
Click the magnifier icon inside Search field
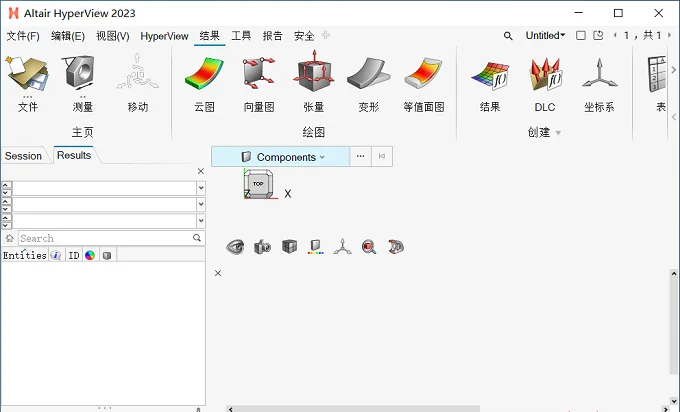197,238
